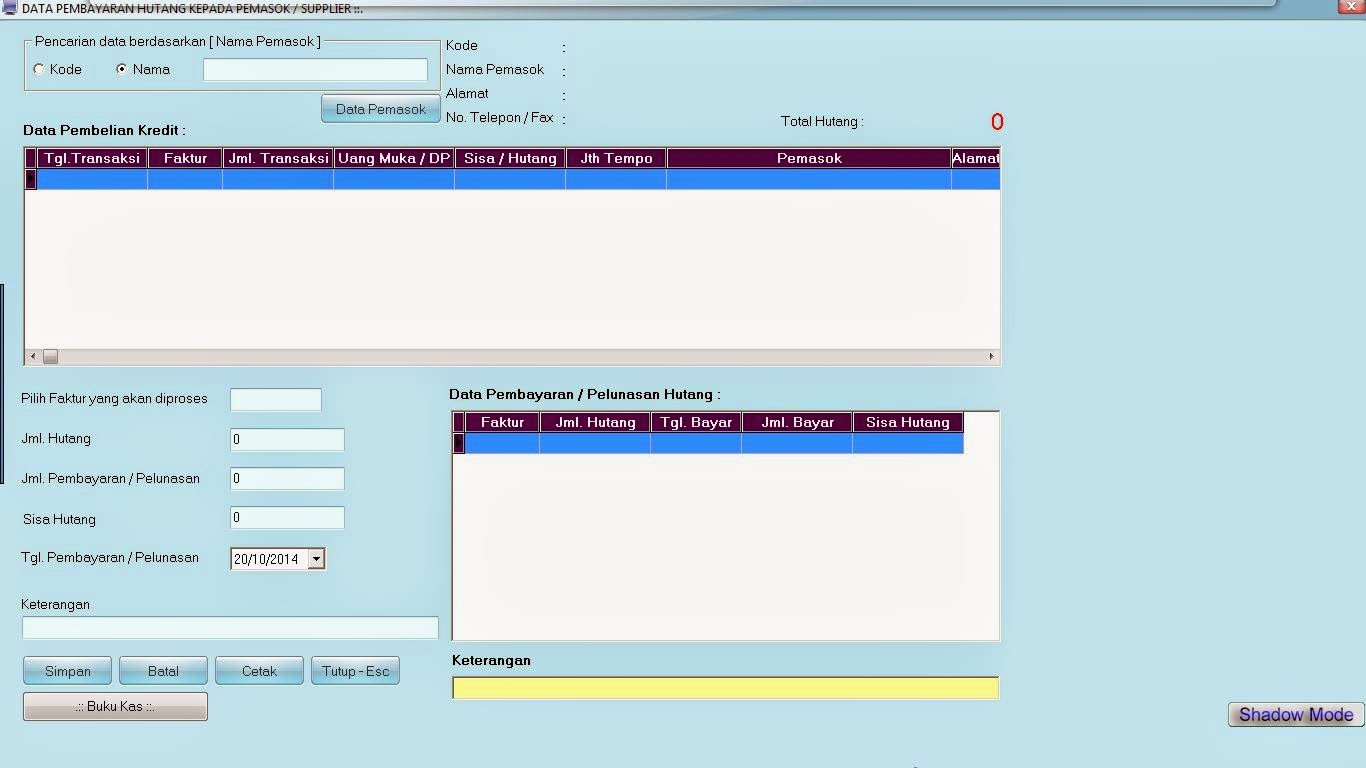Click the Pilih Faktur input field

pos(275,399)
